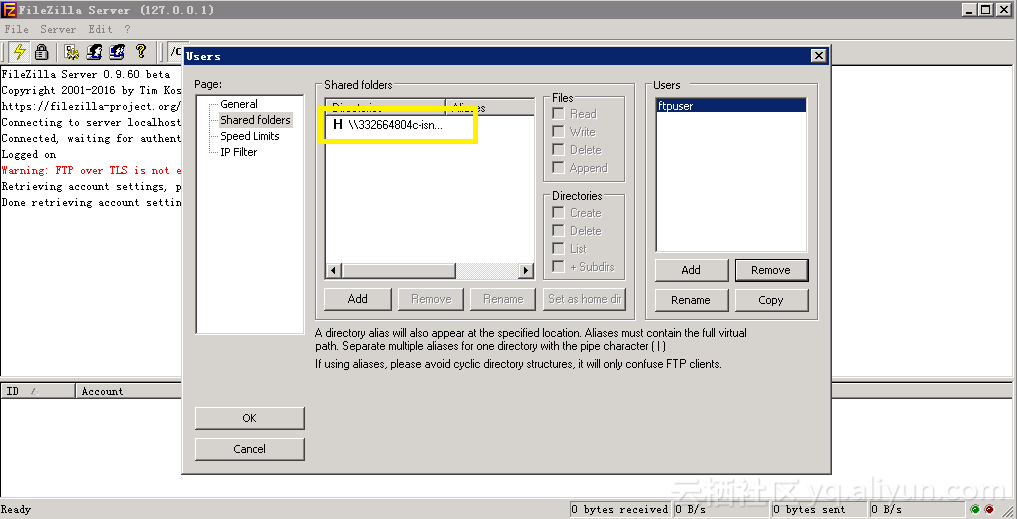
Task: Select the General page
Action: (239, 104)
